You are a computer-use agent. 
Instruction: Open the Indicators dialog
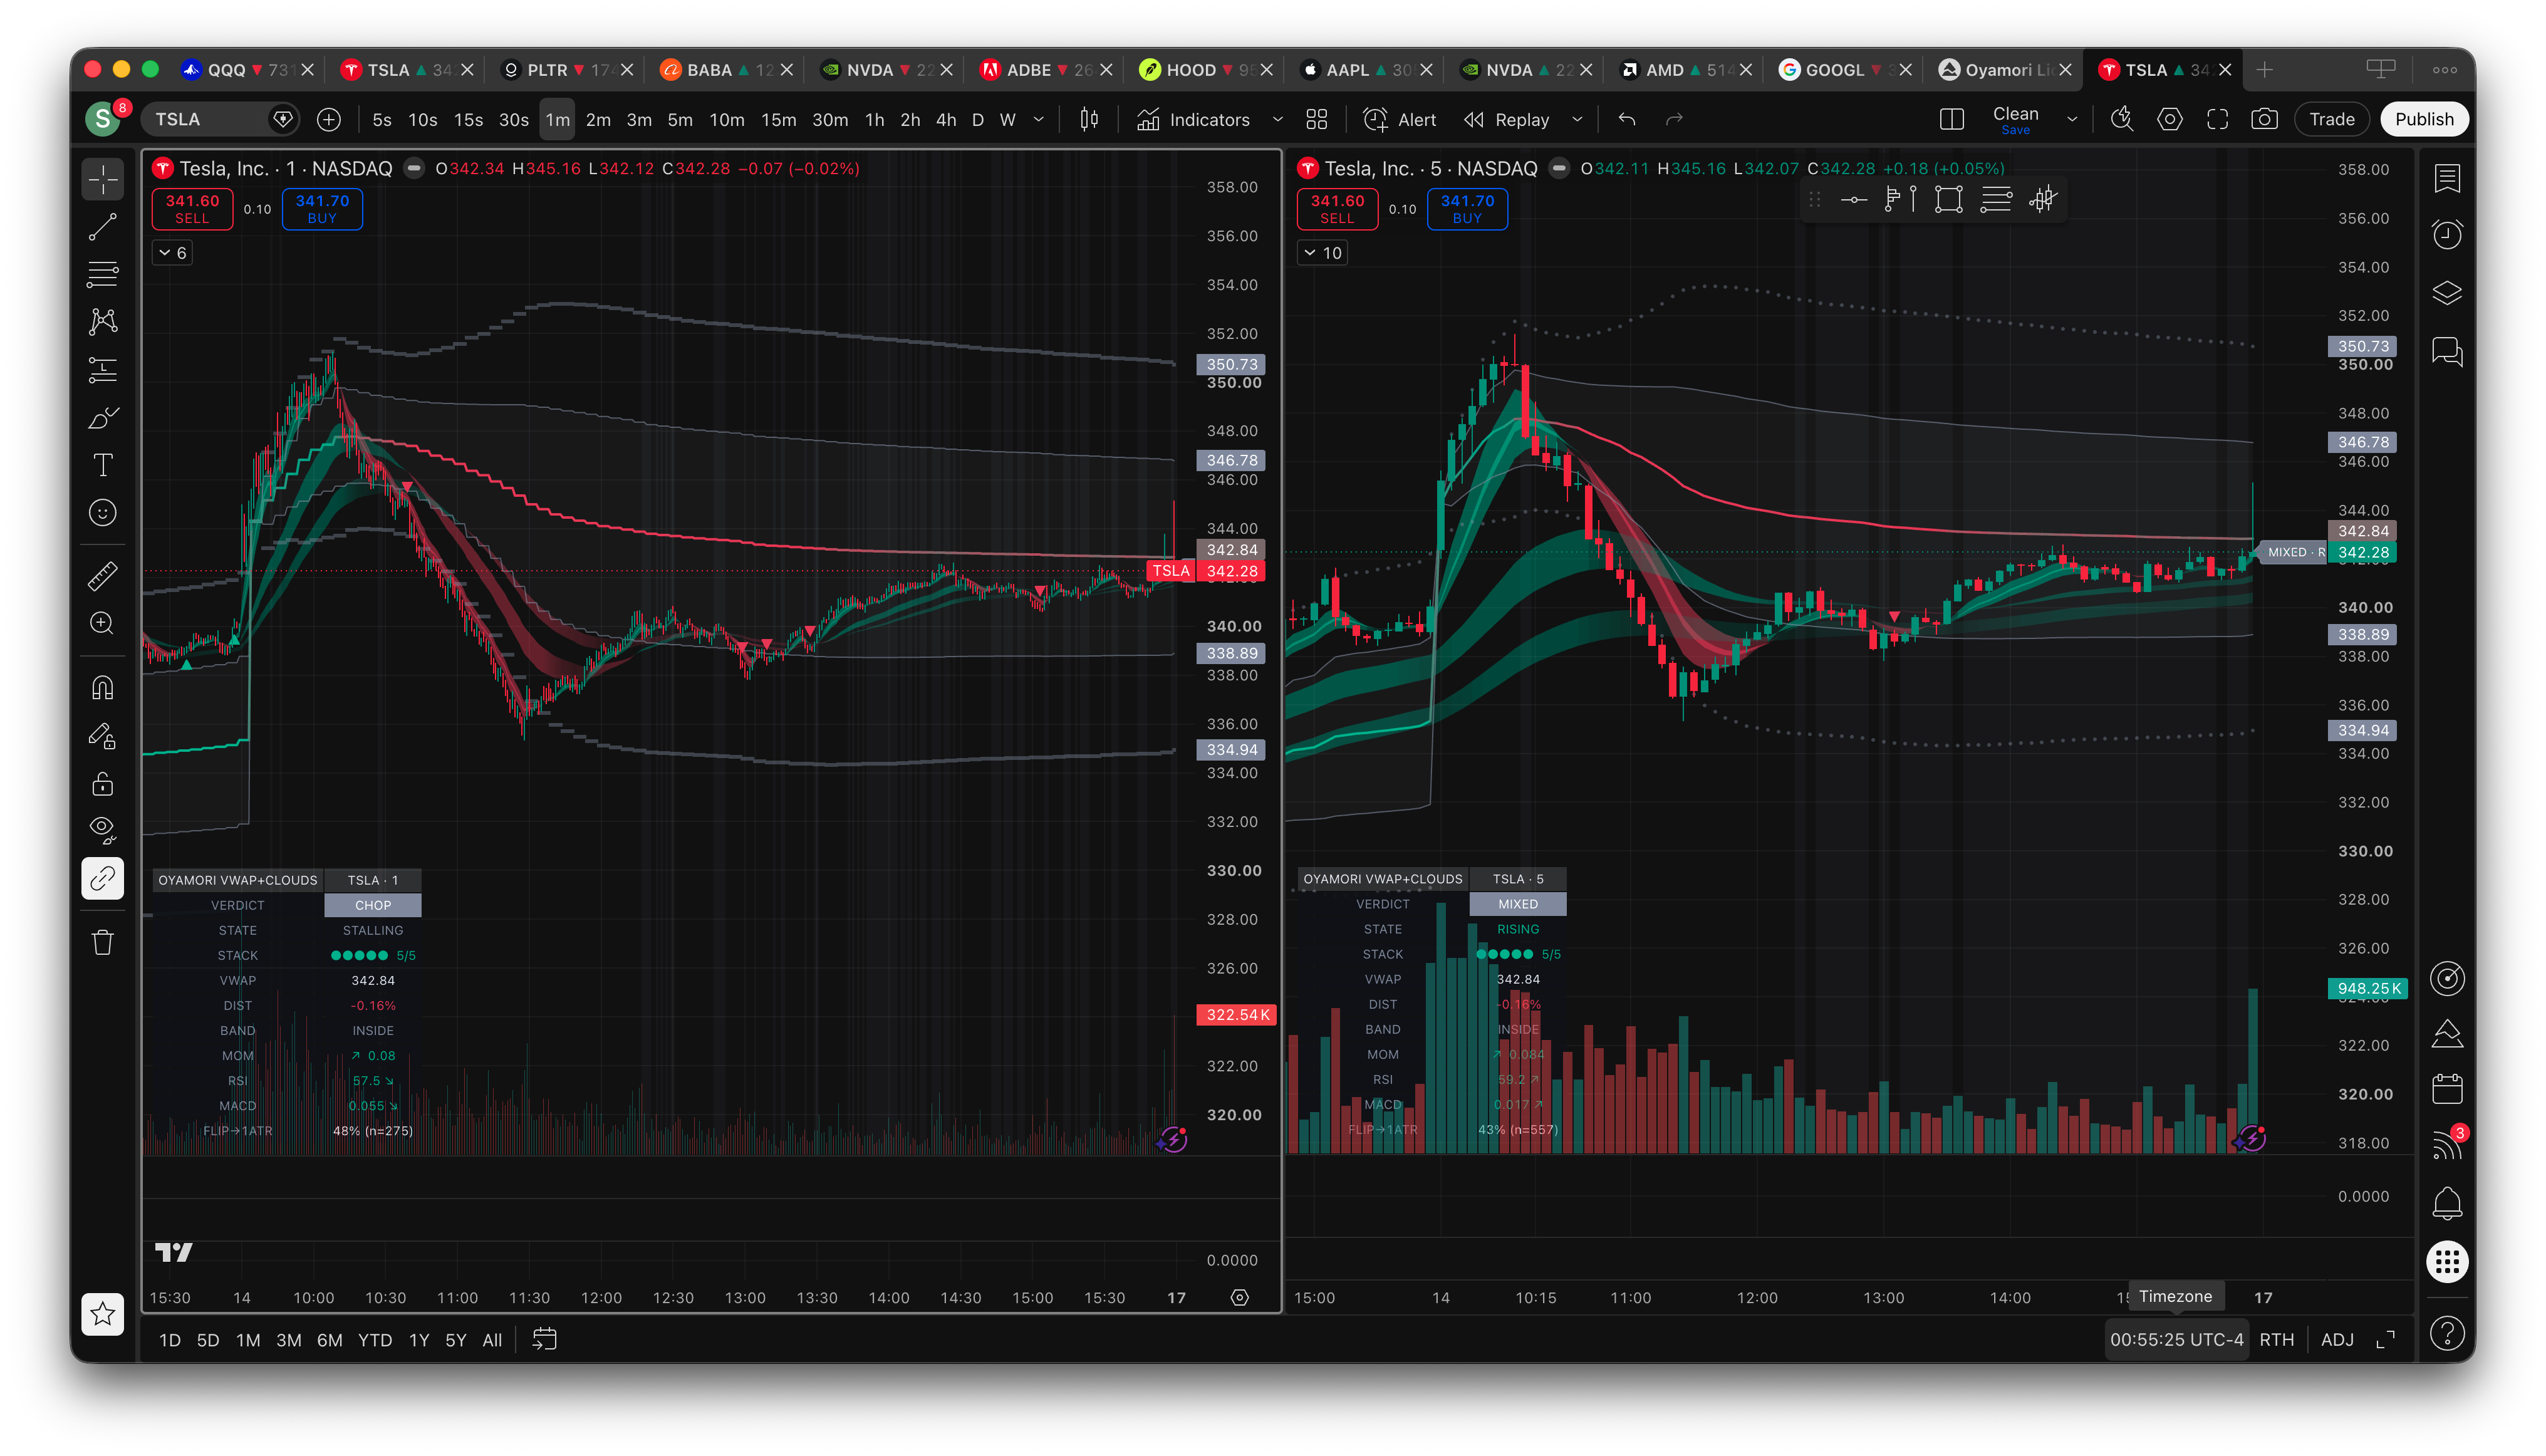1193,119
